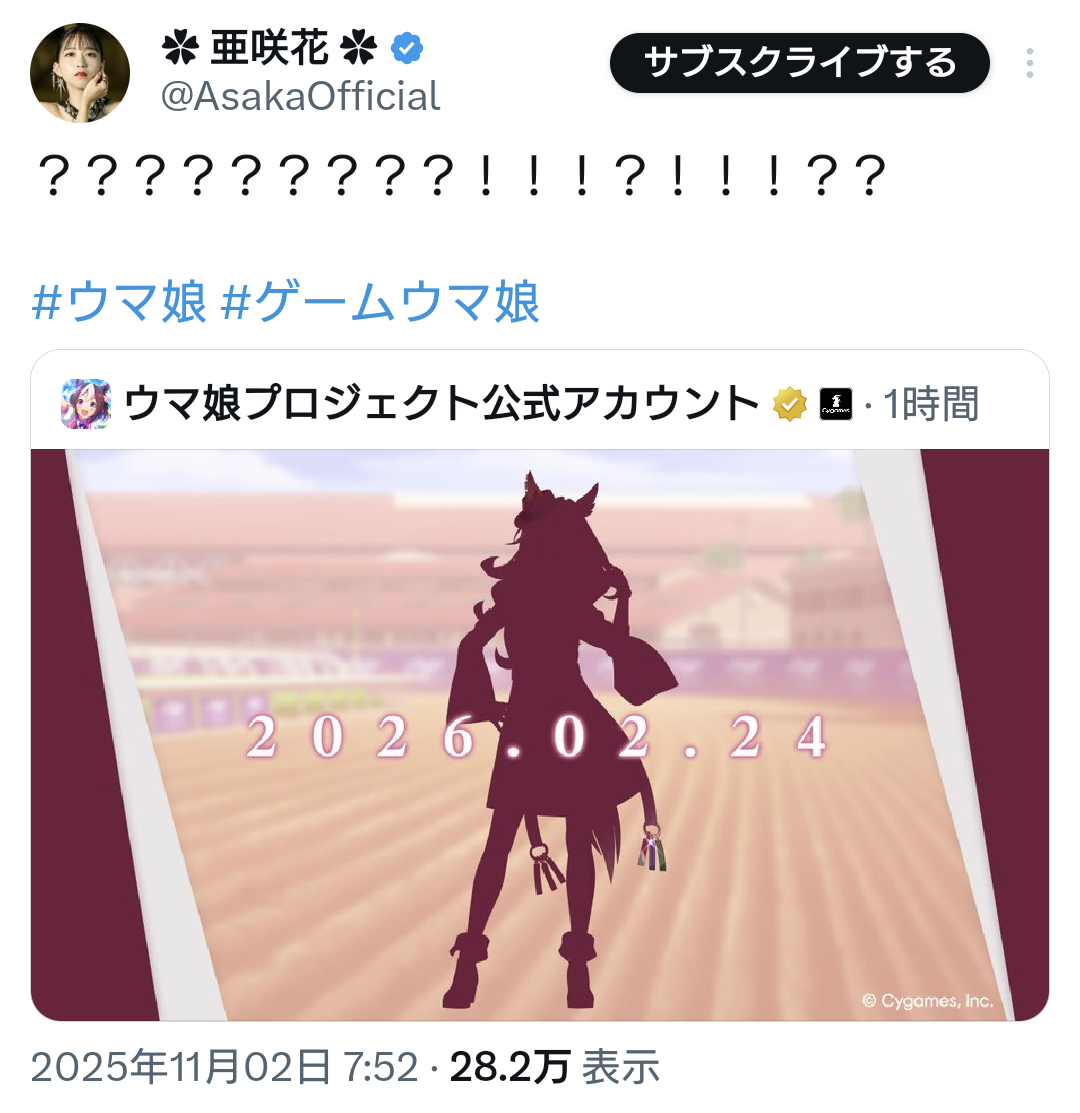Click the post date 2025年11月02日 7:52

pos(224,1067)
